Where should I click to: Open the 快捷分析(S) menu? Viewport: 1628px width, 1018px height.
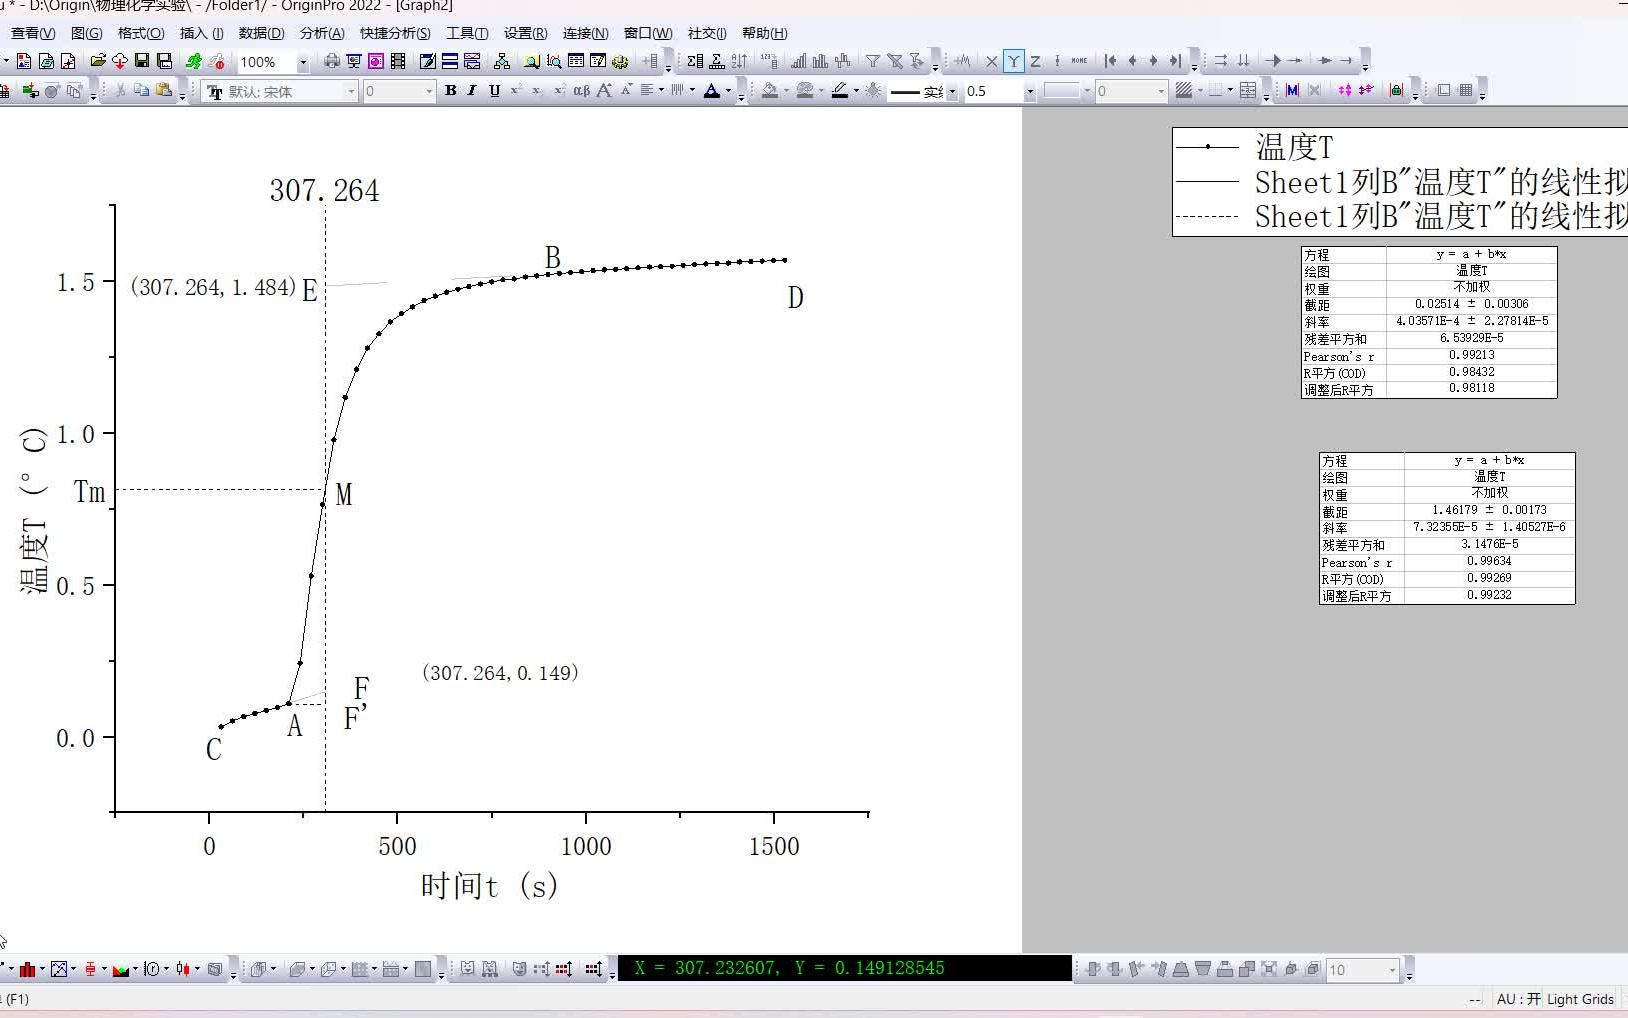(x=395, y=33)
